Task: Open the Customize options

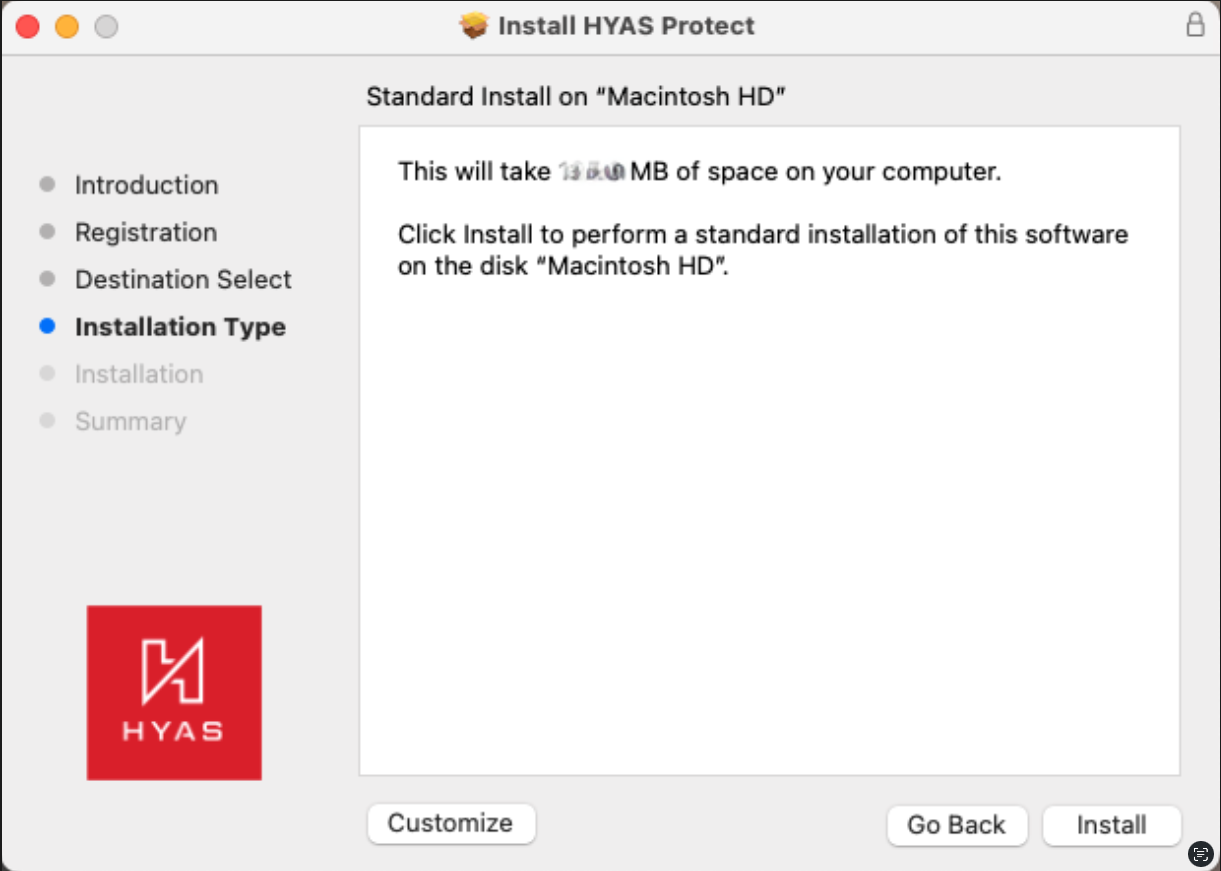Action: 451,823
